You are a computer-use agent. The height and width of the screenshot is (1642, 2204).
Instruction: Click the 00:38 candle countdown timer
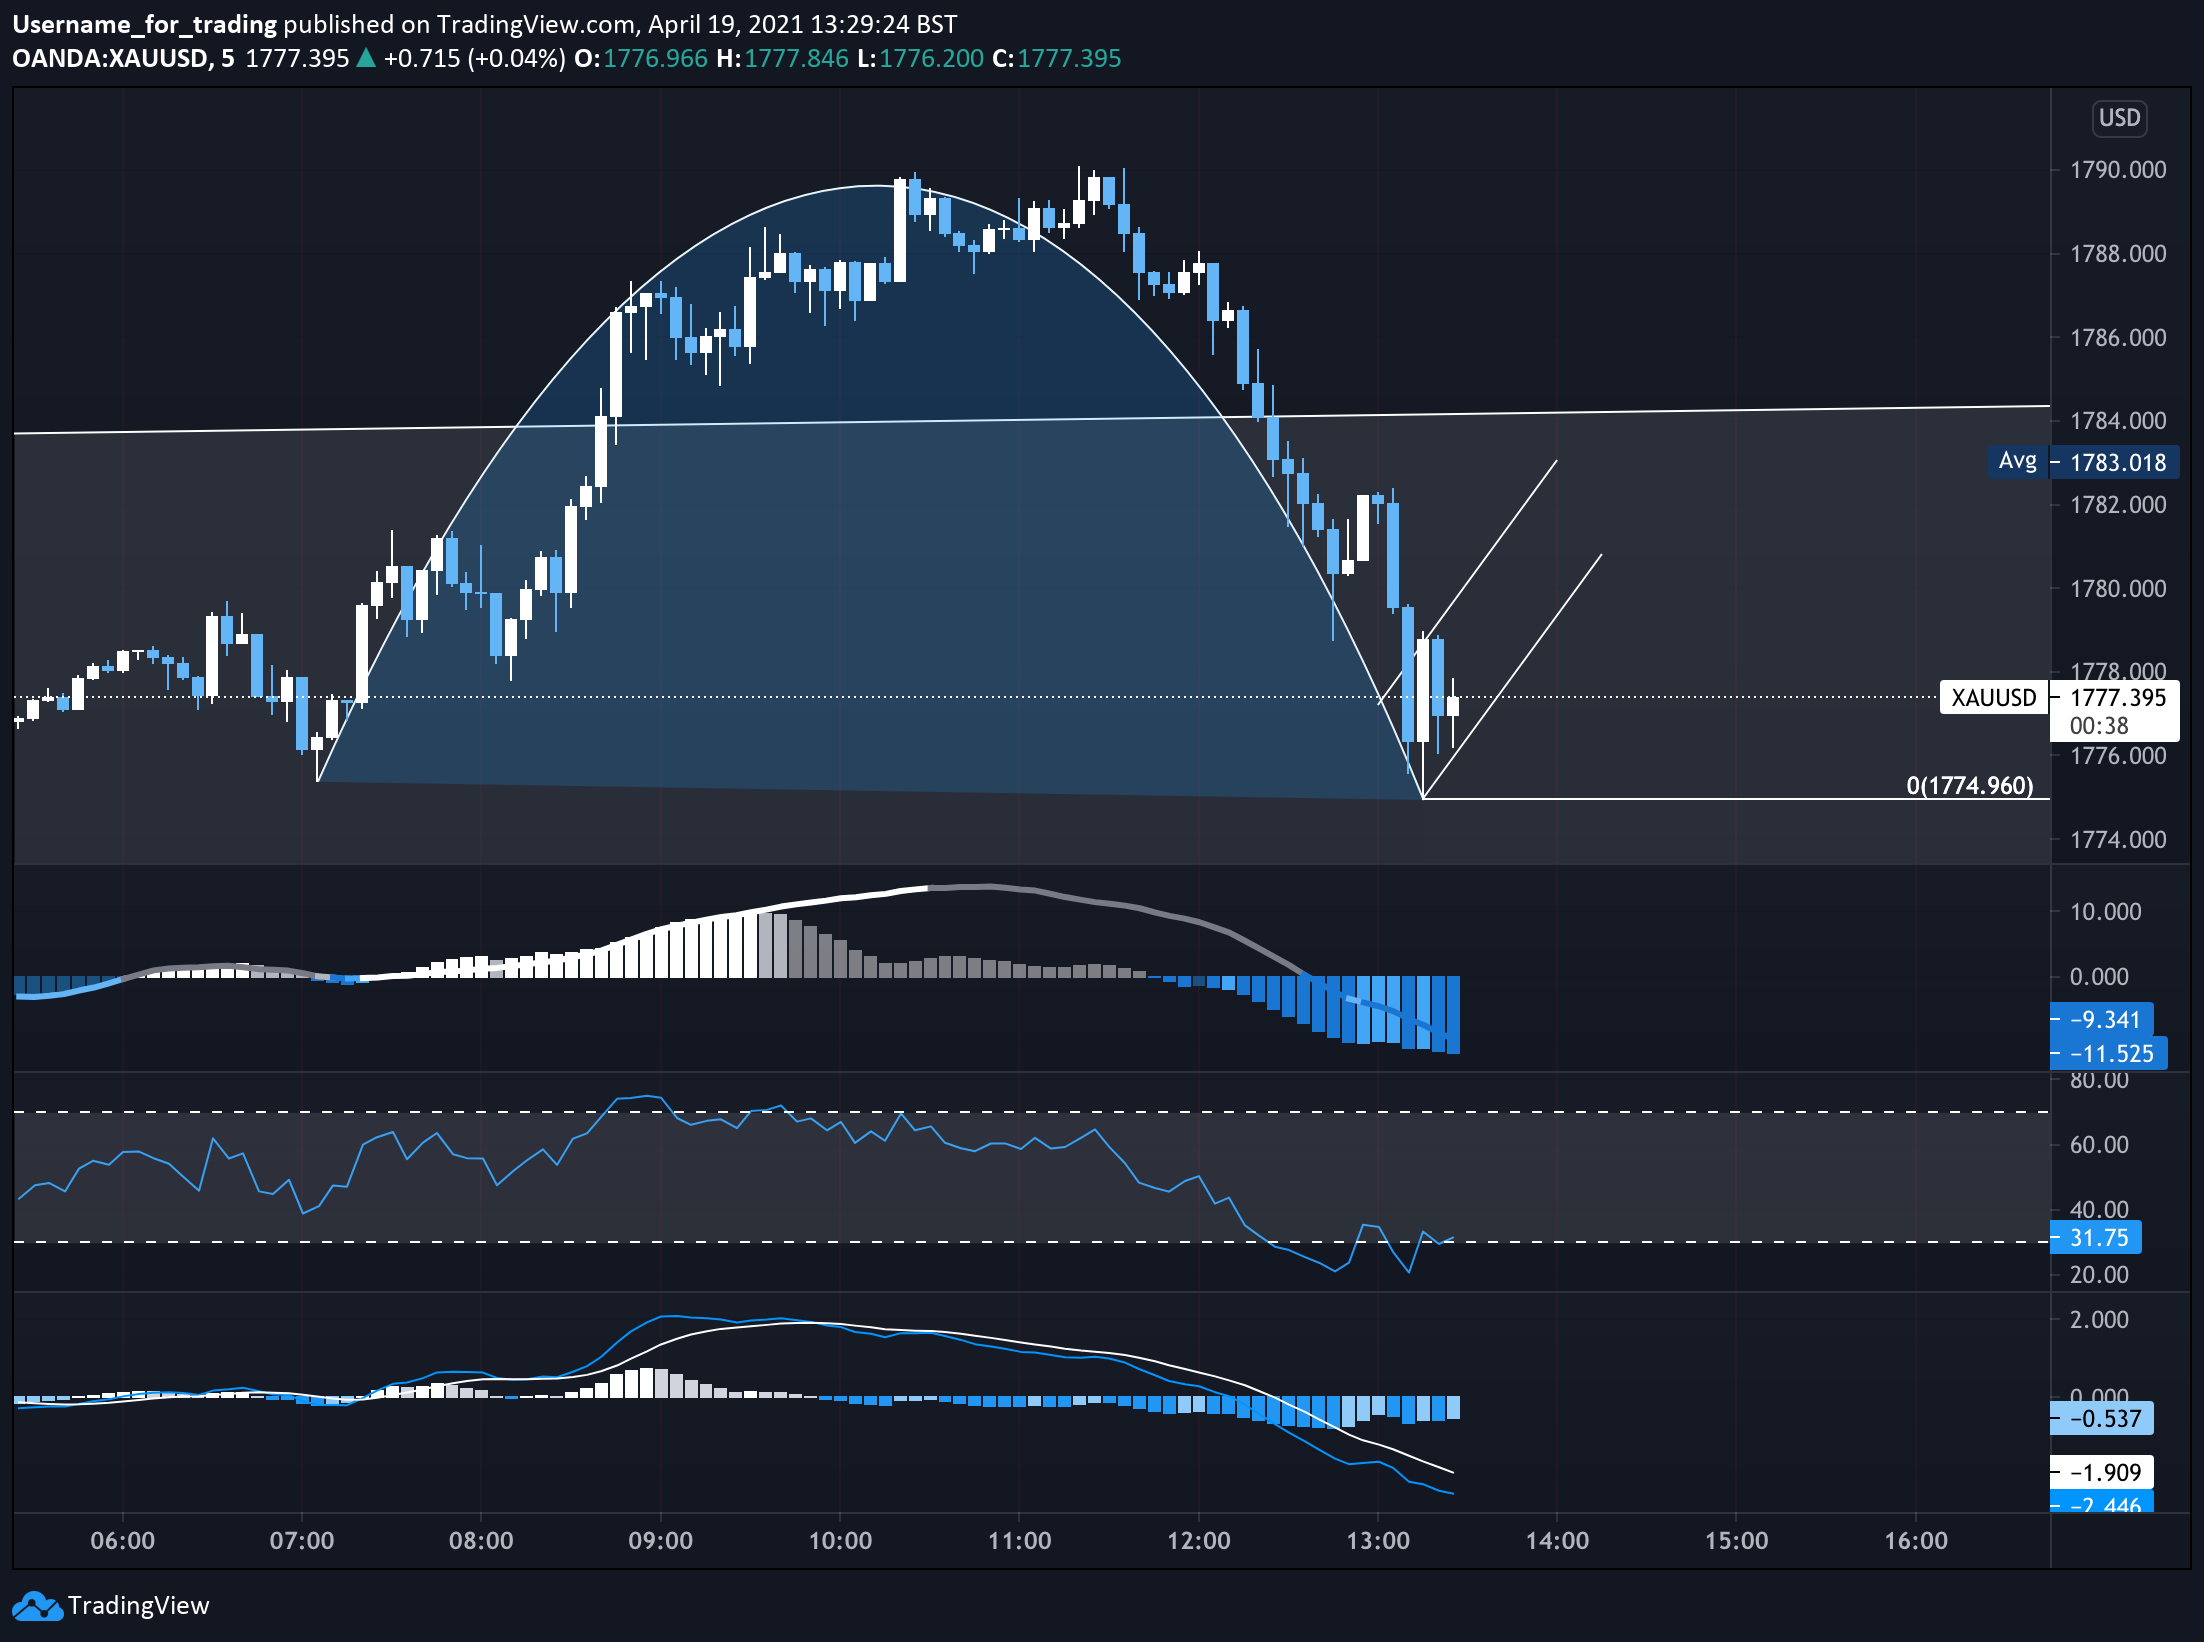2099,726
